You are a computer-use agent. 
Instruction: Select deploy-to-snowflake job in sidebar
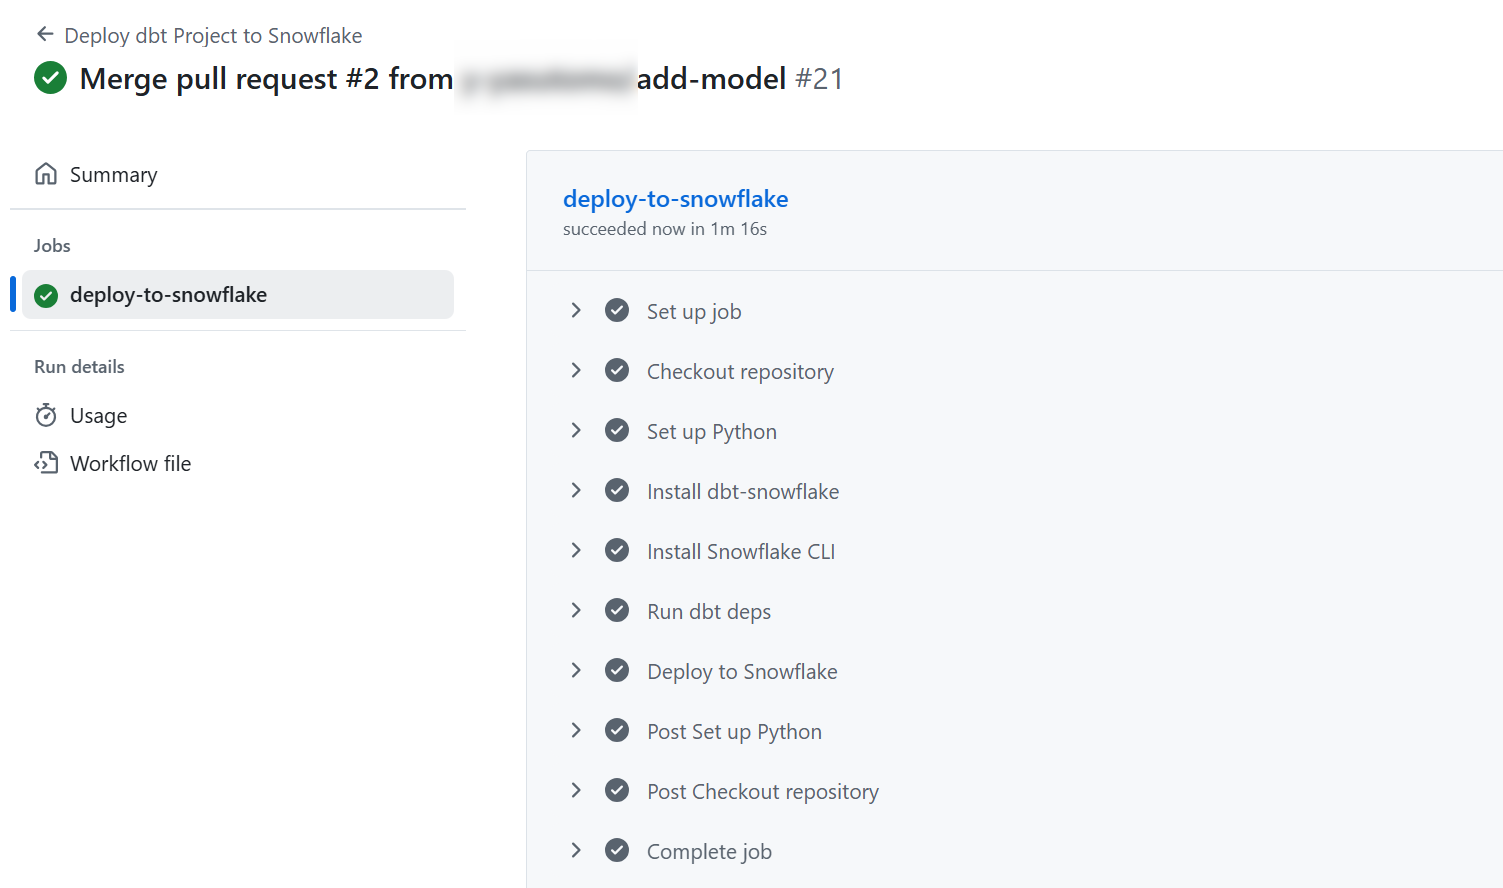click(x=168, y=295)
